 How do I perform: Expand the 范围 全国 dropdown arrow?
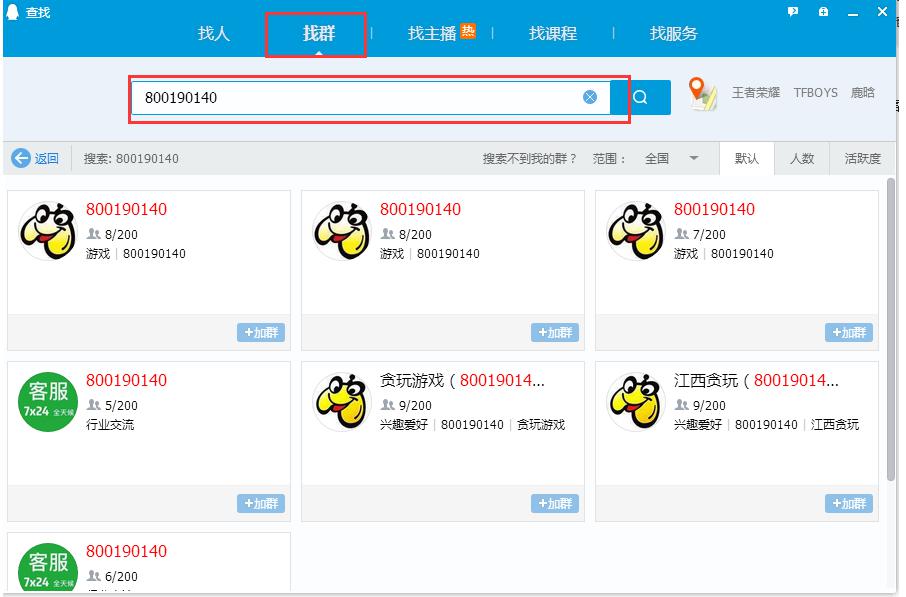694,158
